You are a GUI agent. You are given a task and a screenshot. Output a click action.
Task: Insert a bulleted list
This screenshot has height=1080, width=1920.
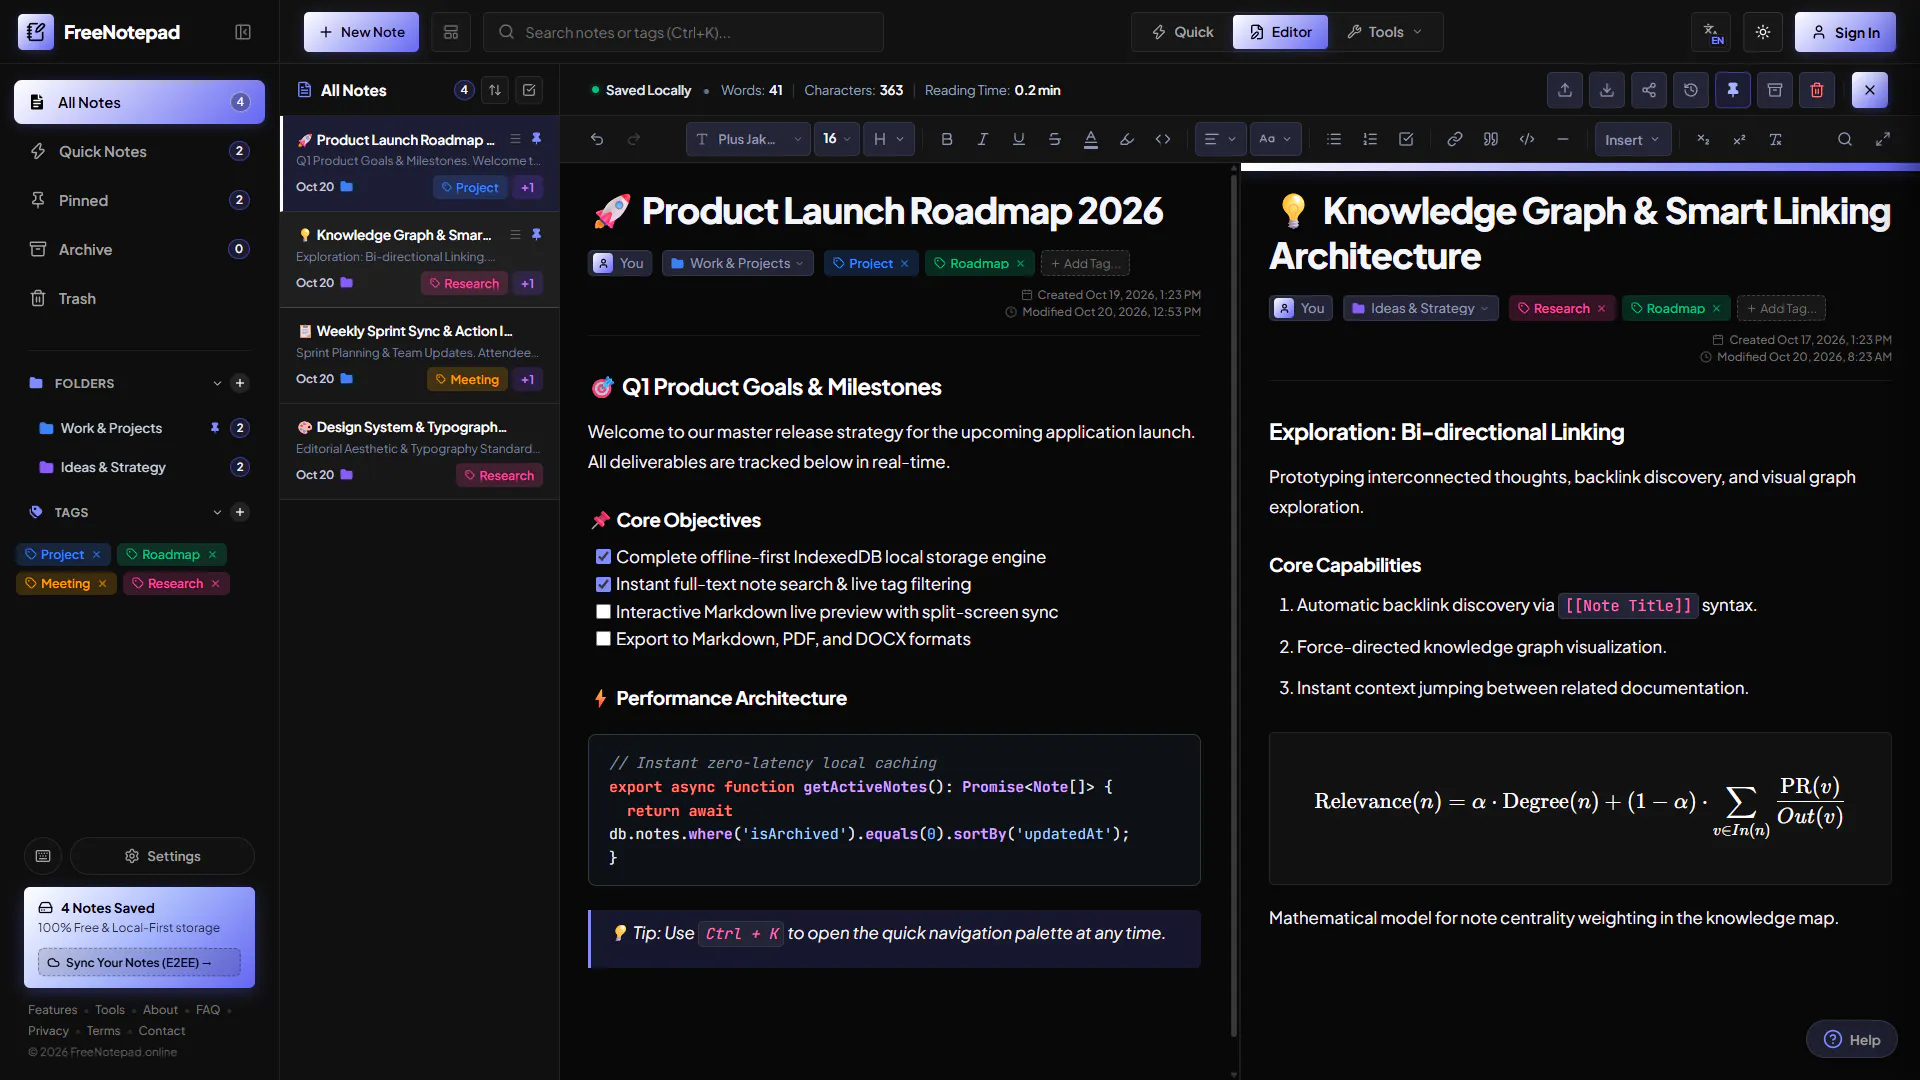pos(1333,140)
